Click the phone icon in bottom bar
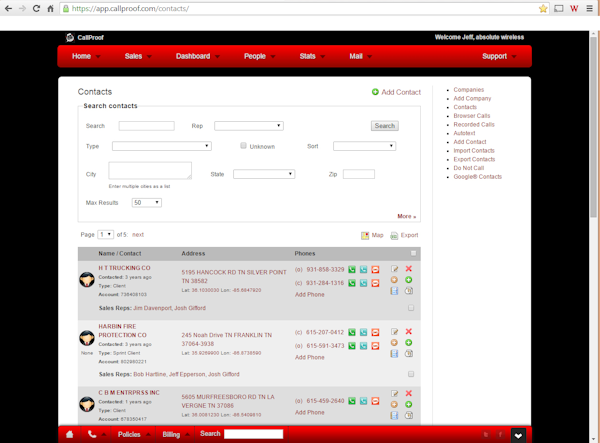Image resolution: width=600 pixels, height=443 pixels. (x=92, y=434)
